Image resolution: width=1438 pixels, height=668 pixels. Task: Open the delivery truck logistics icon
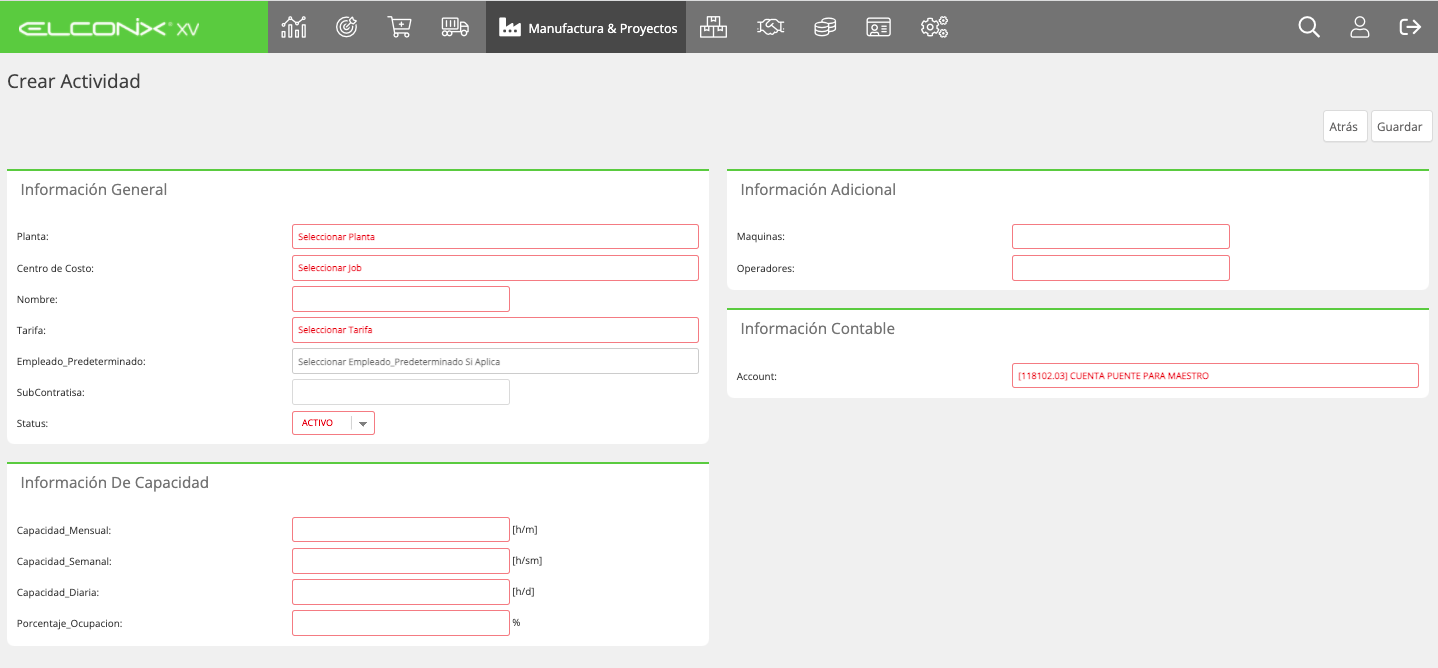click(455, 27)
